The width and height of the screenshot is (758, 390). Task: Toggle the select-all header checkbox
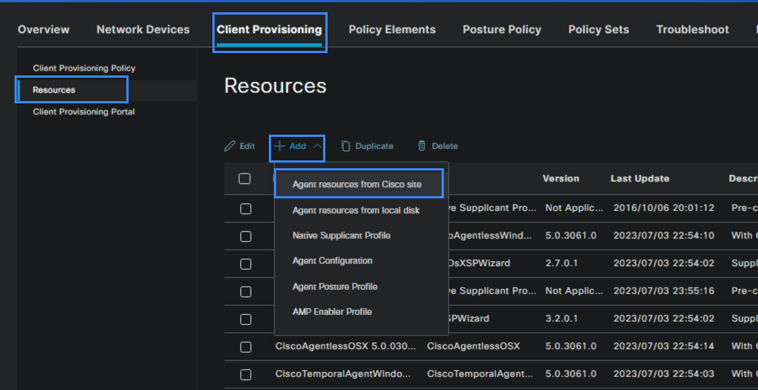tap(245, 179)
